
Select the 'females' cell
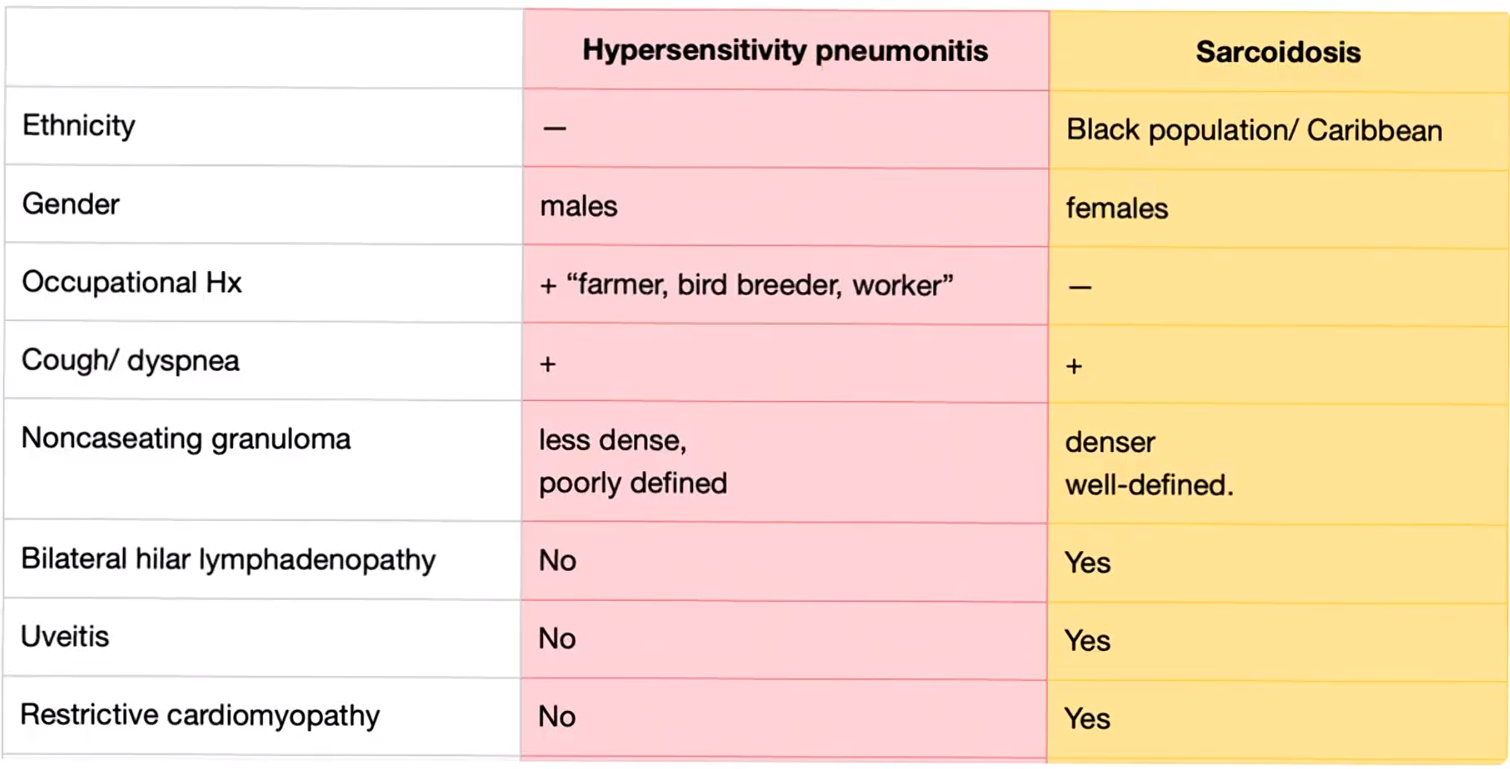coord(1279,207)
